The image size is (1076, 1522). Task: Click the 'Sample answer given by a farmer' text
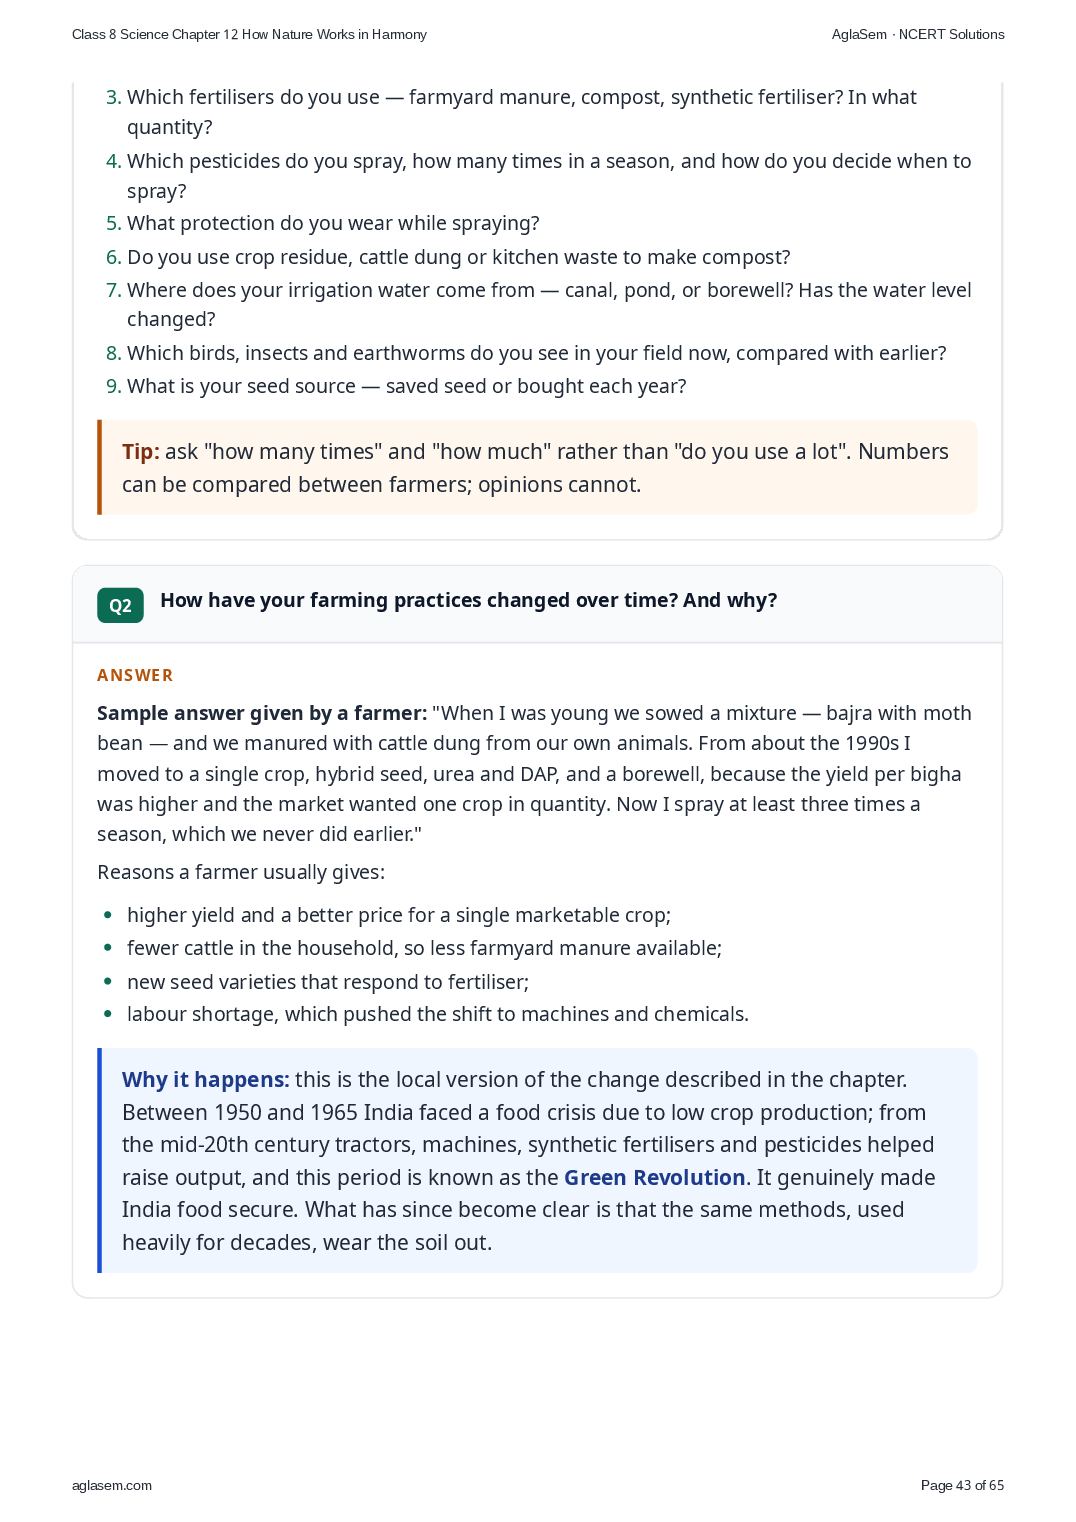262,713
